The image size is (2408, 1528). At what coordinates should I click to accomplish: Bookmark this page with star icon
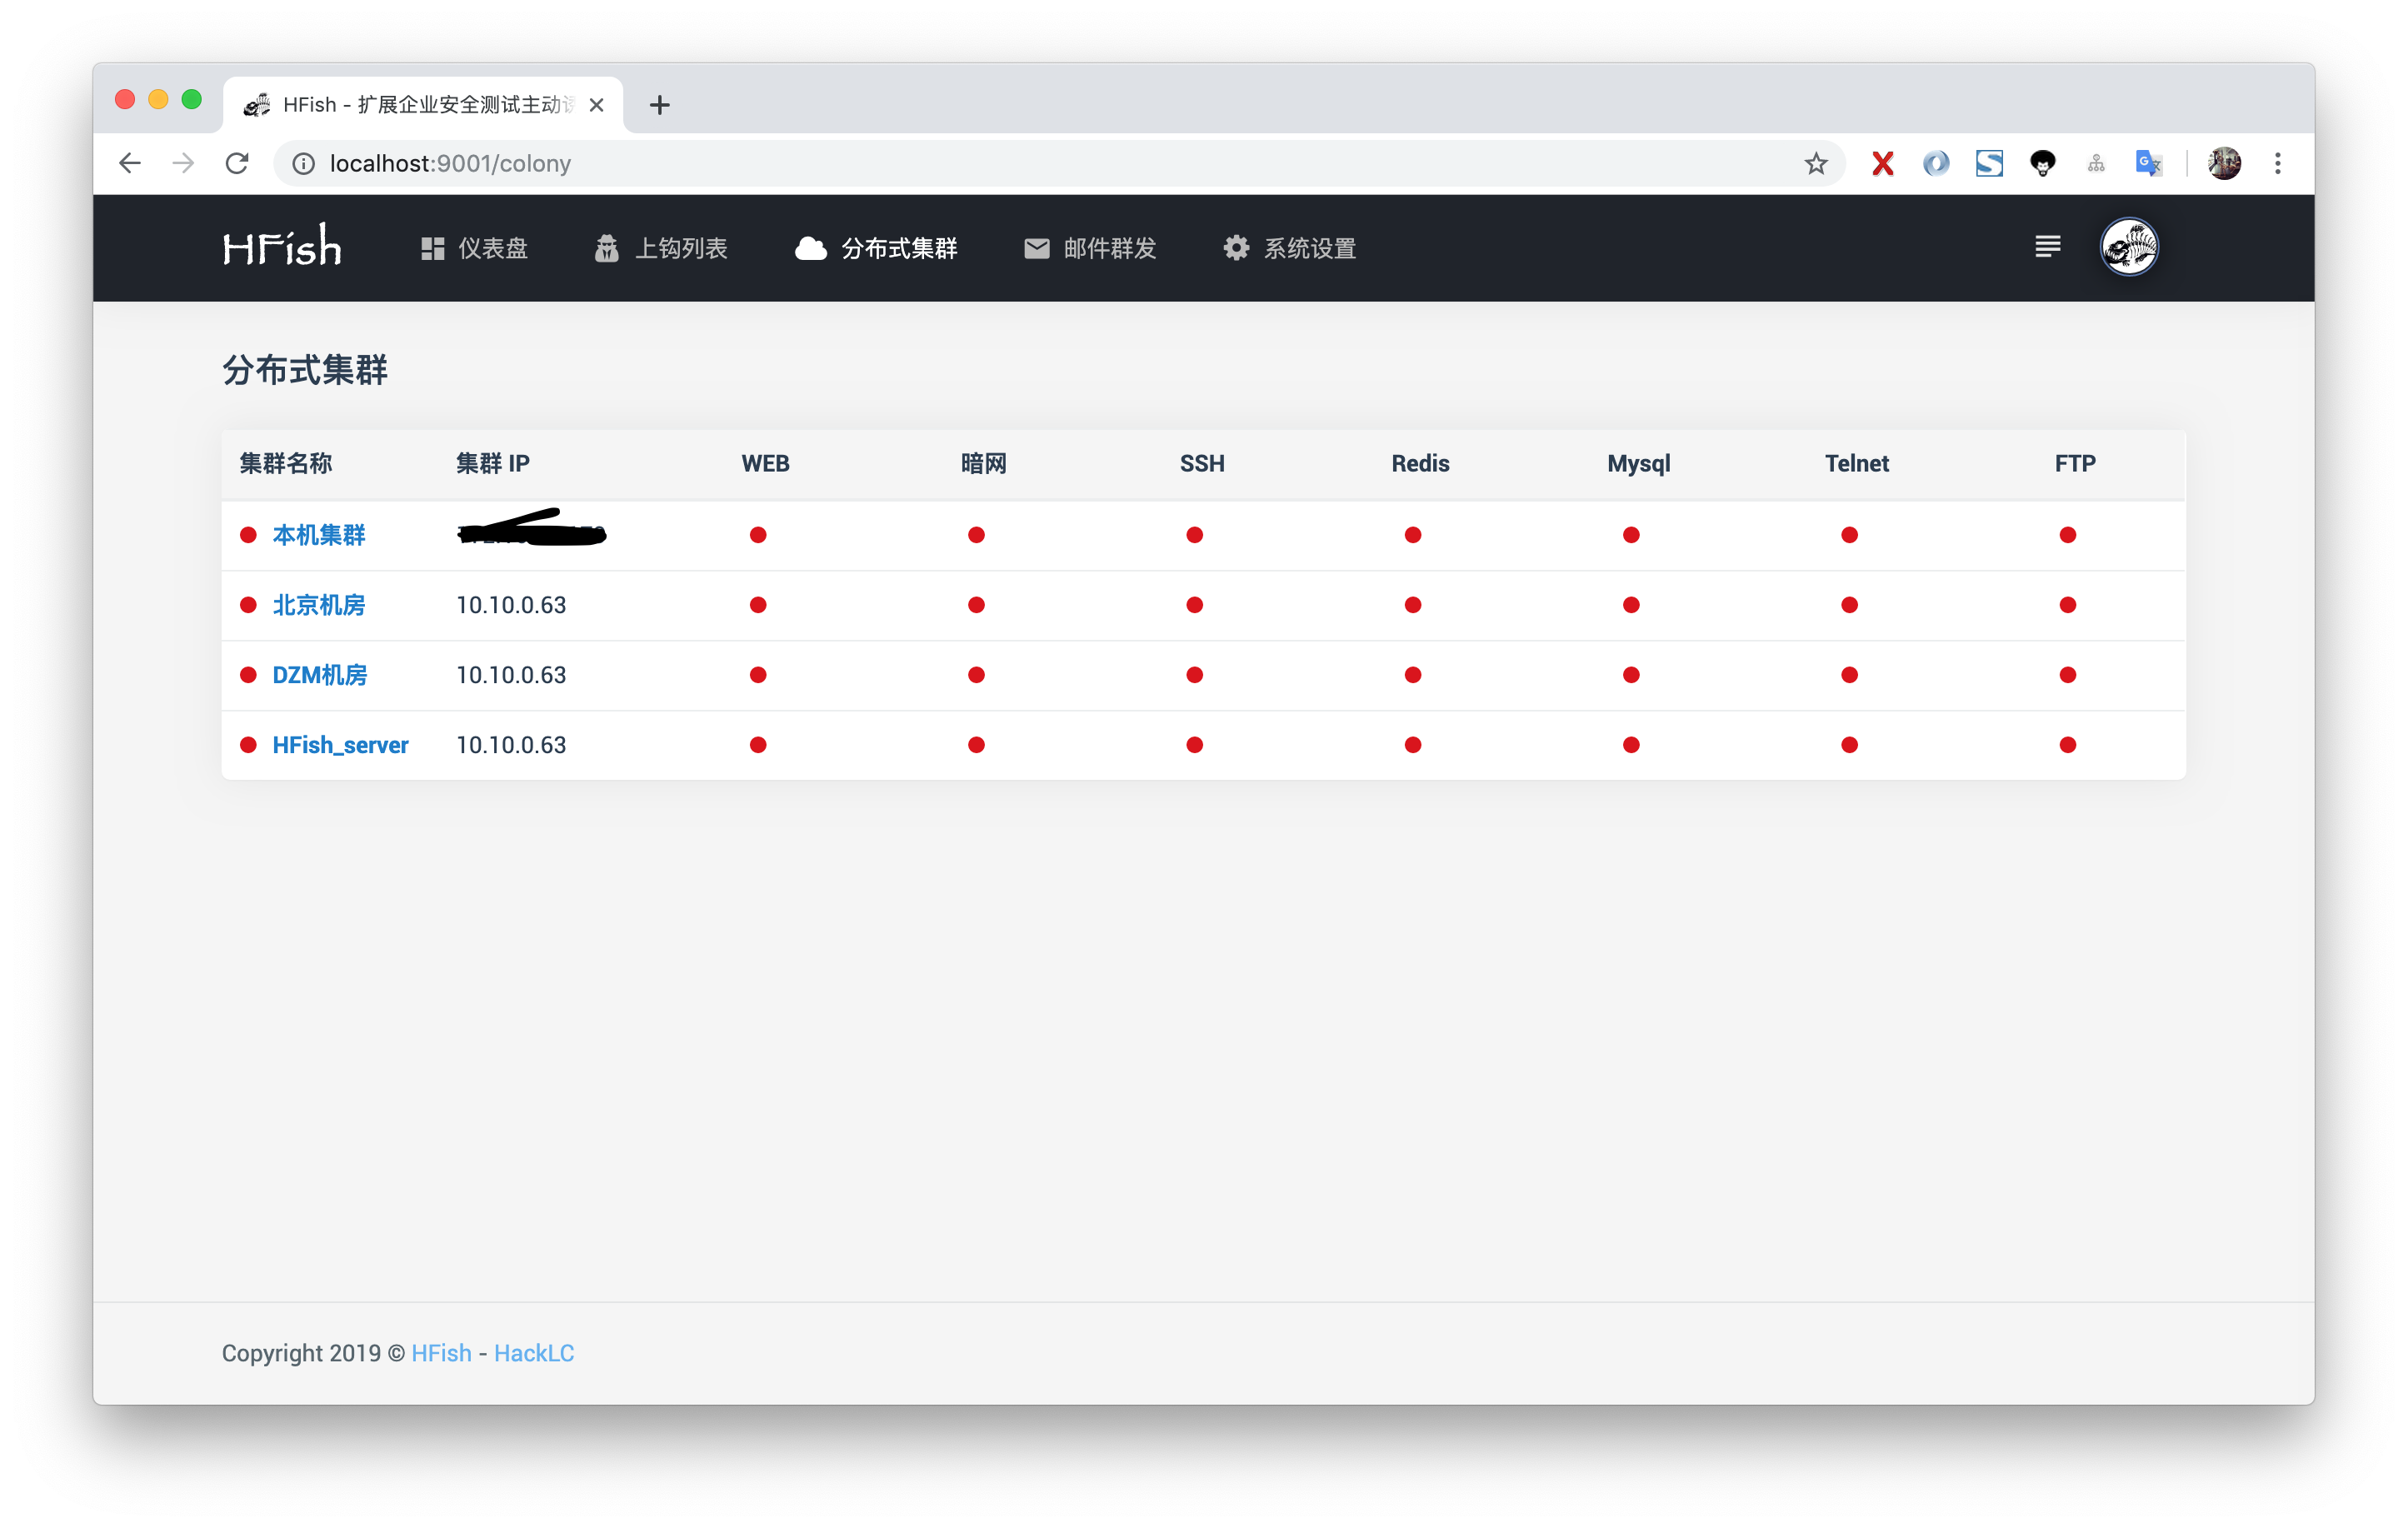click(x=1815, y=163)
